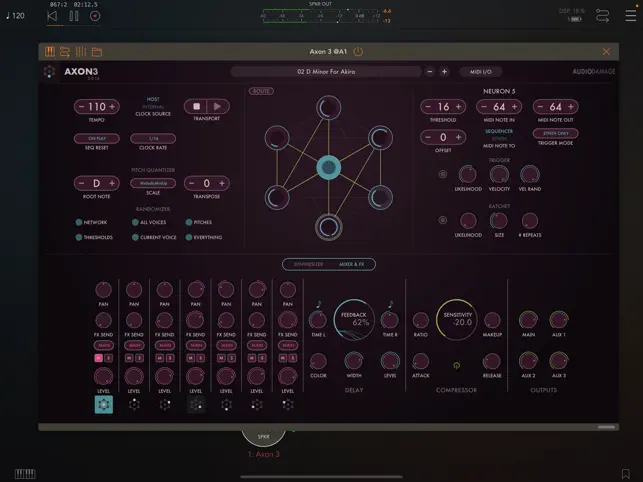
Task: Click the compressor Sensitivity -20.0 dial
Action: [x=456, y=320]
